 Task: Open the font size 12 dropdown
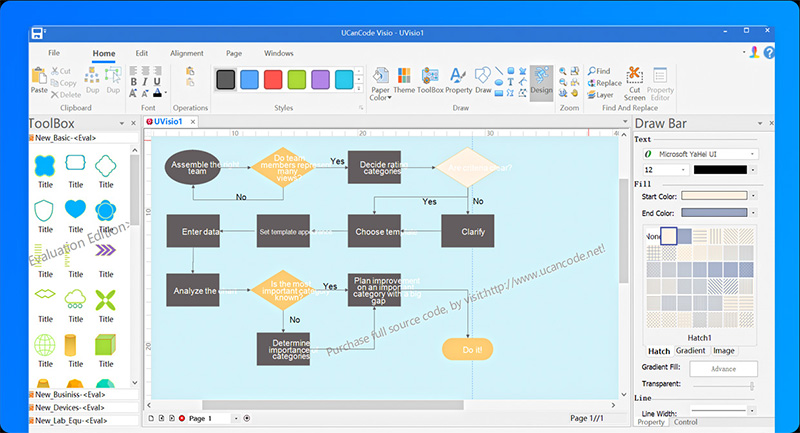coord(665,170)
